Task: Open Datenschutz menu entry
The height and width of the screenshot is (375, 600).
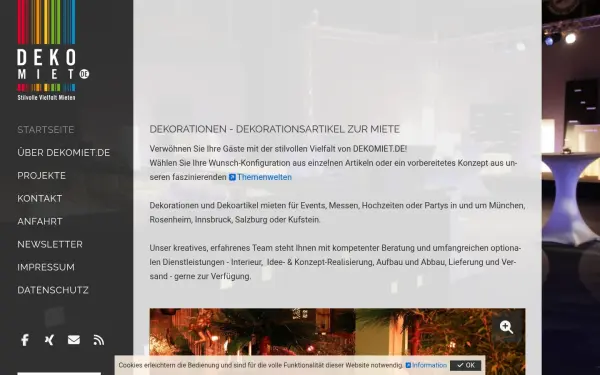Action: click(53, 290)
